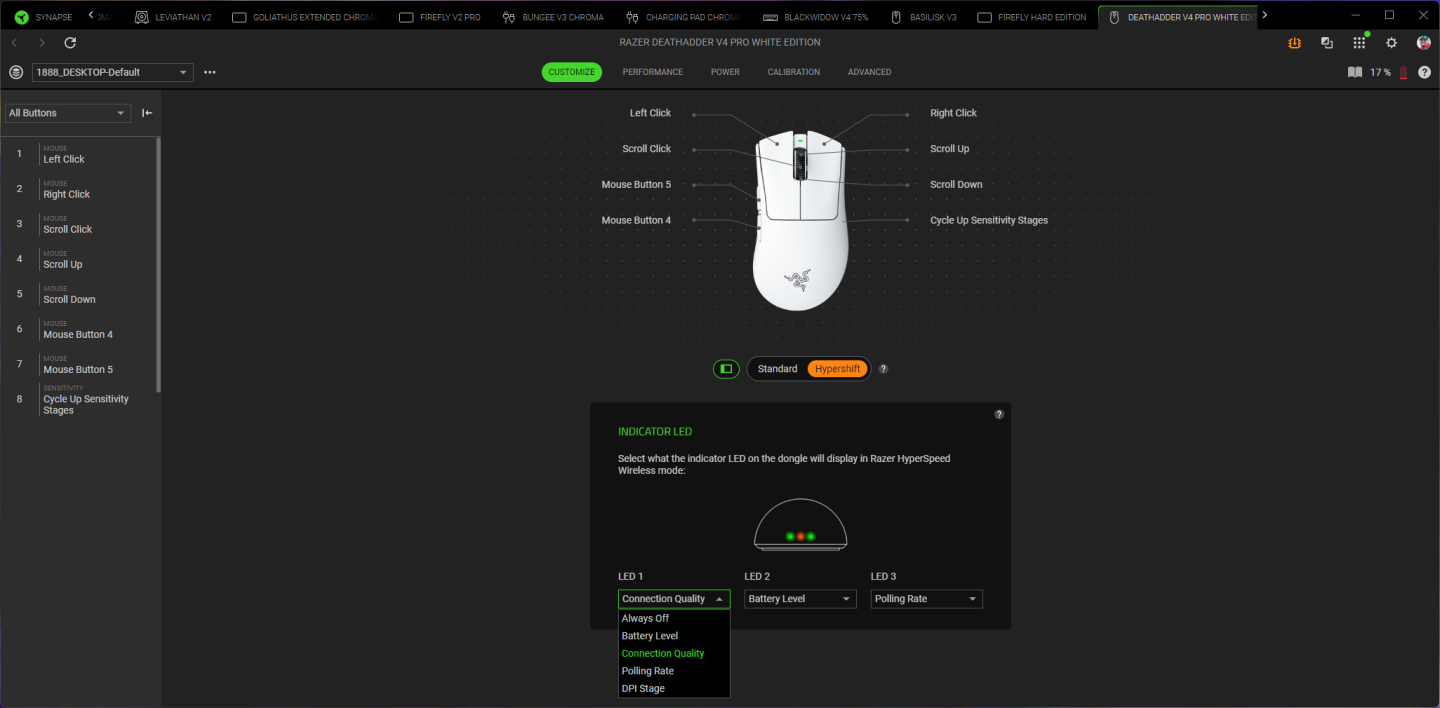Click Cycle Up Sensitivity Stages diagram label

click(x=989, y=220)
